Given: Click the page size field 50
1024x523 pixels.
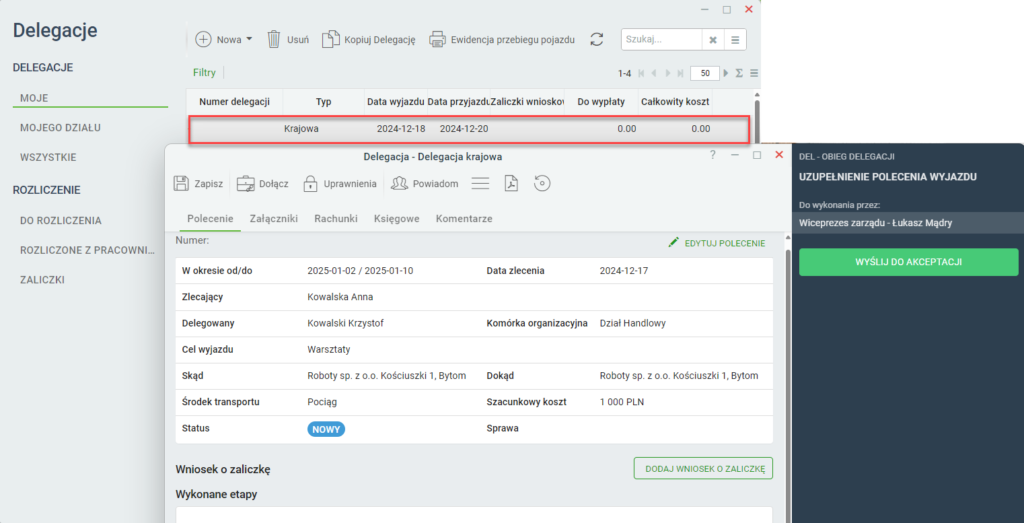Looking at the screenshot, I should [x=705, y=73].
